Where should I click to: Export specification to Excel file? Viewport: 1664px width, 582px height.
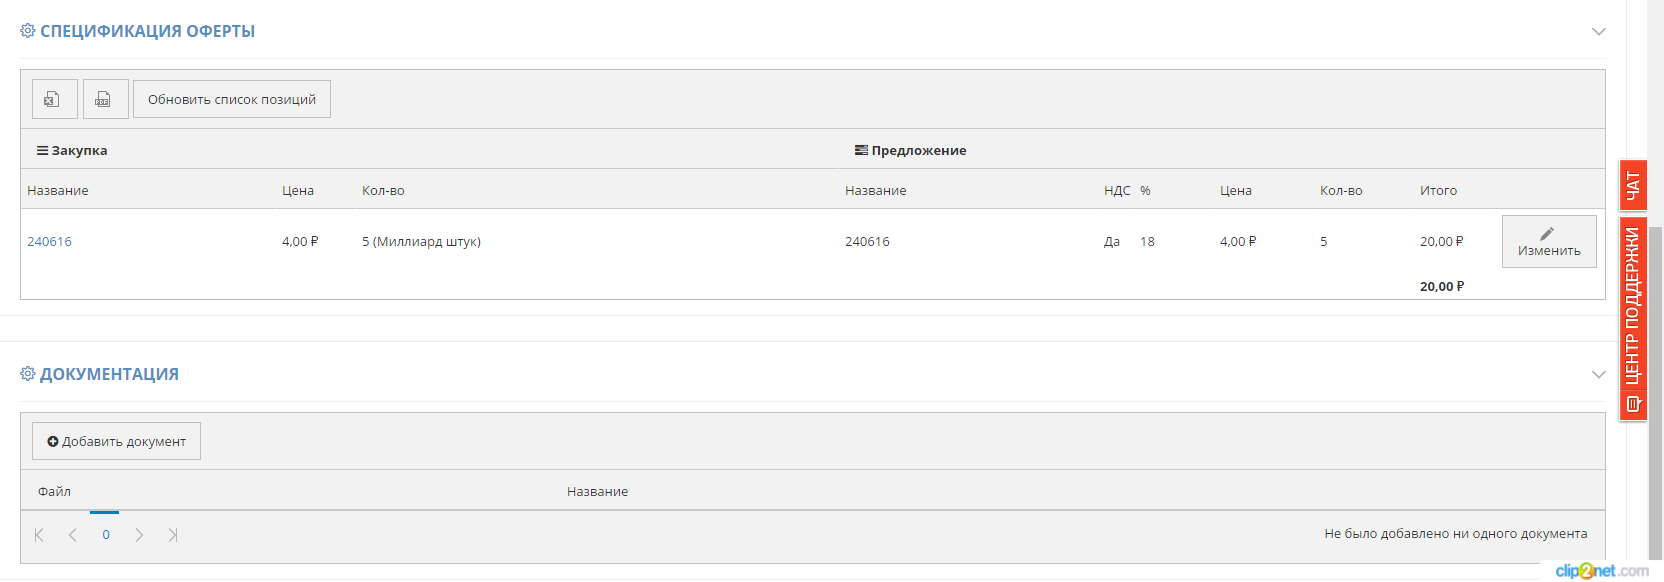(55, 99)
